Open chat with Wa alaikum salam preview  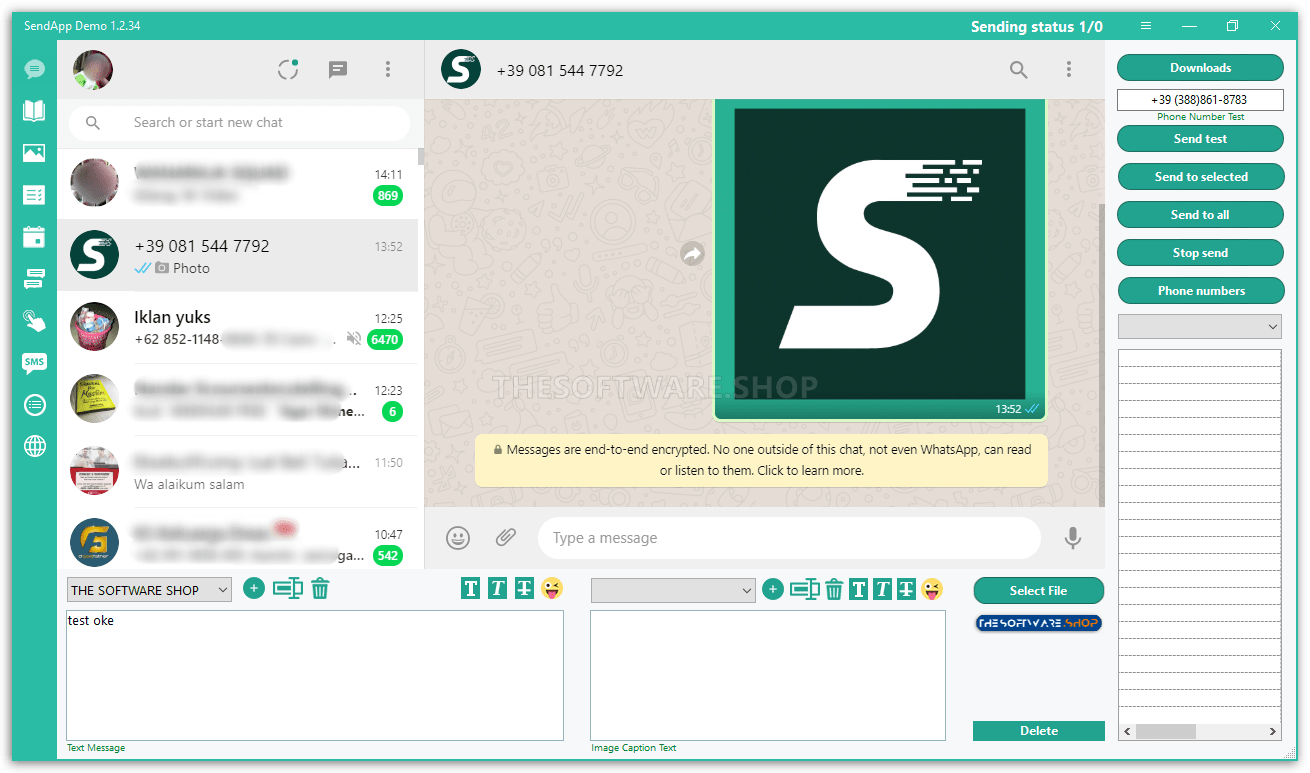coord(238,472)
